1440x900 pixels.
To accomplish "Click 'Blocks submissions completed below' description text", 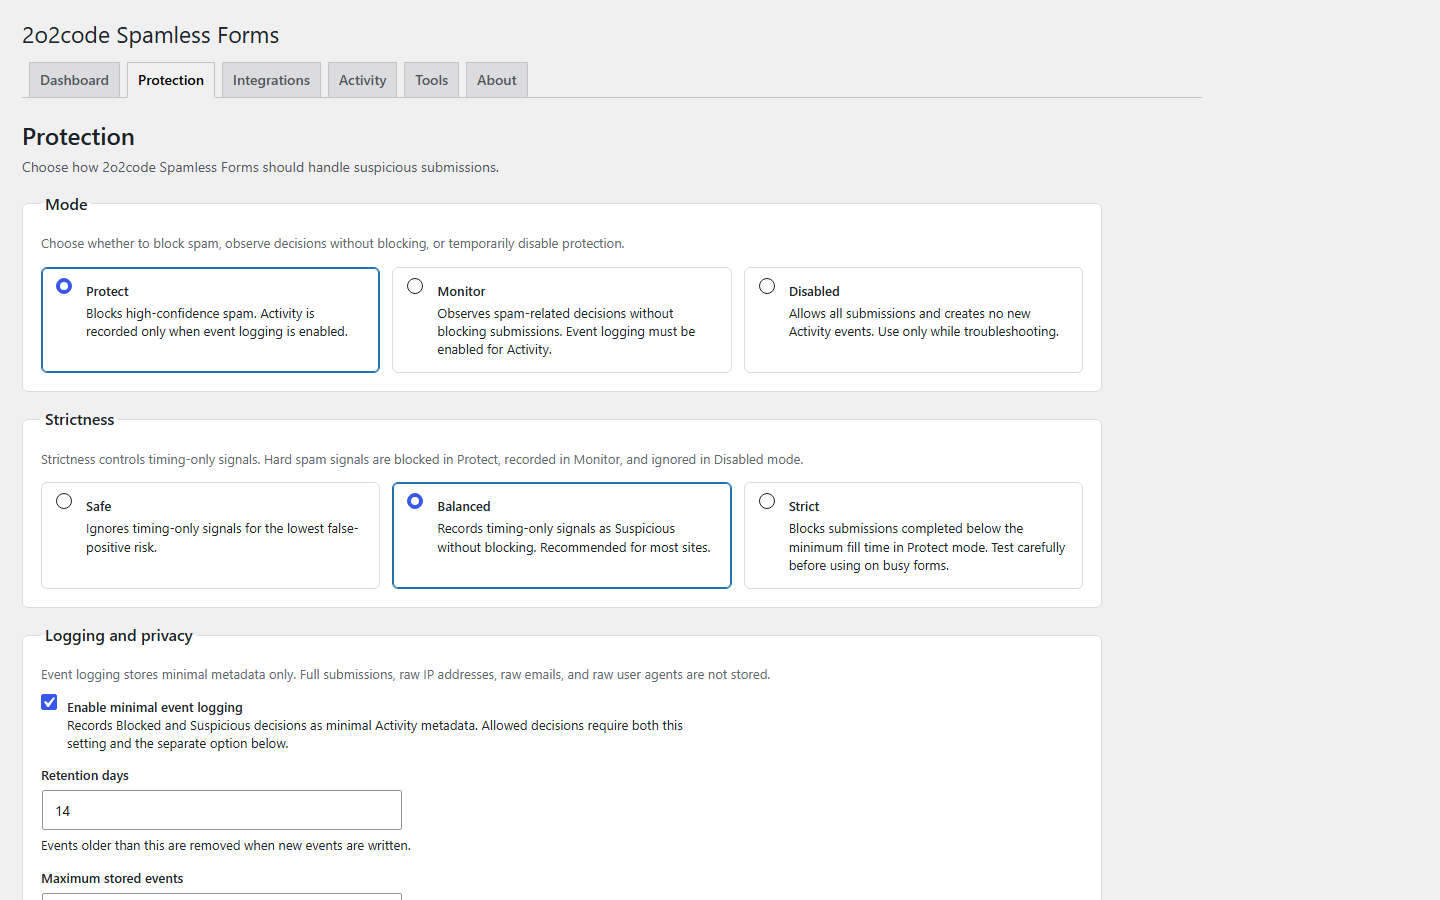I will tap(927, 547).
